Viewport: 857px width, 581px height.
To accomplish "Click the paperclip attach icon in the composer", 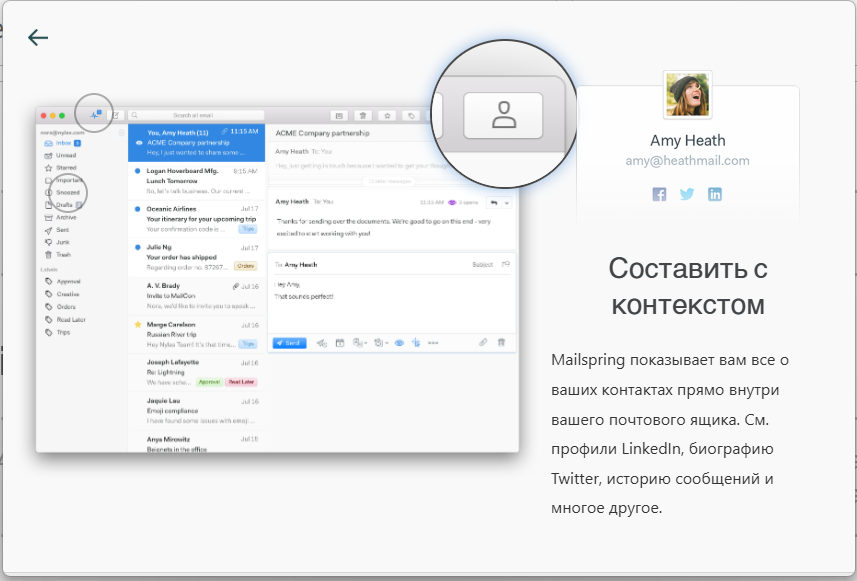I will pos(483,343).
